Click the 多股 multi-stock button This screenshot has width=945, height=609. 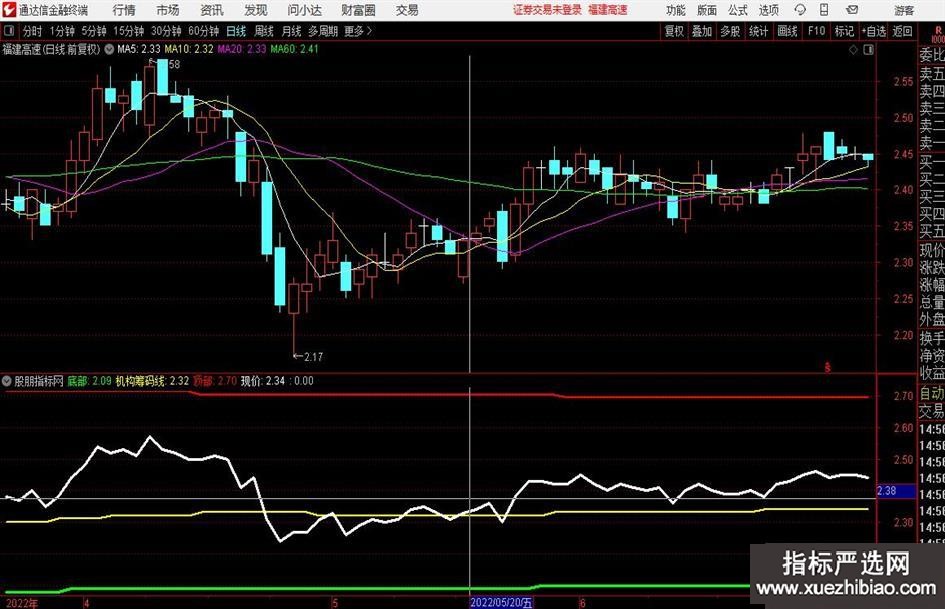click(730, 31)
